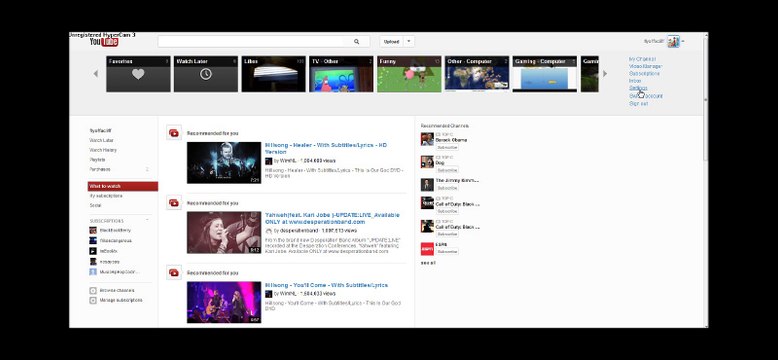Click the ESPN channel logo
The height and width of the screenshot is (360, 778).
point(427,248)
